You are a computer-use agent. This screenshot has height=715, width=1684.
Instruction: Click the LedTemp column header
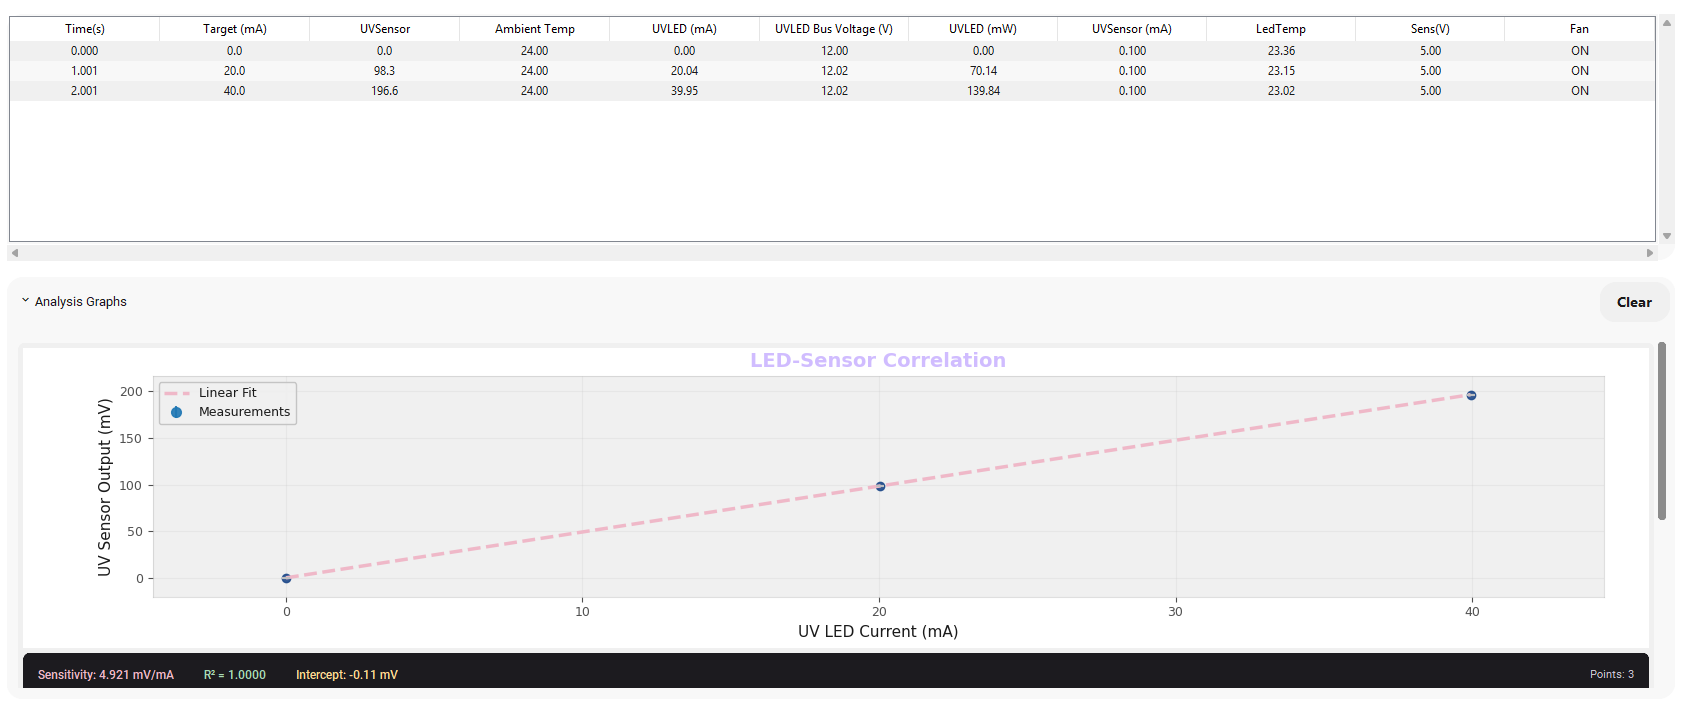1281,29
